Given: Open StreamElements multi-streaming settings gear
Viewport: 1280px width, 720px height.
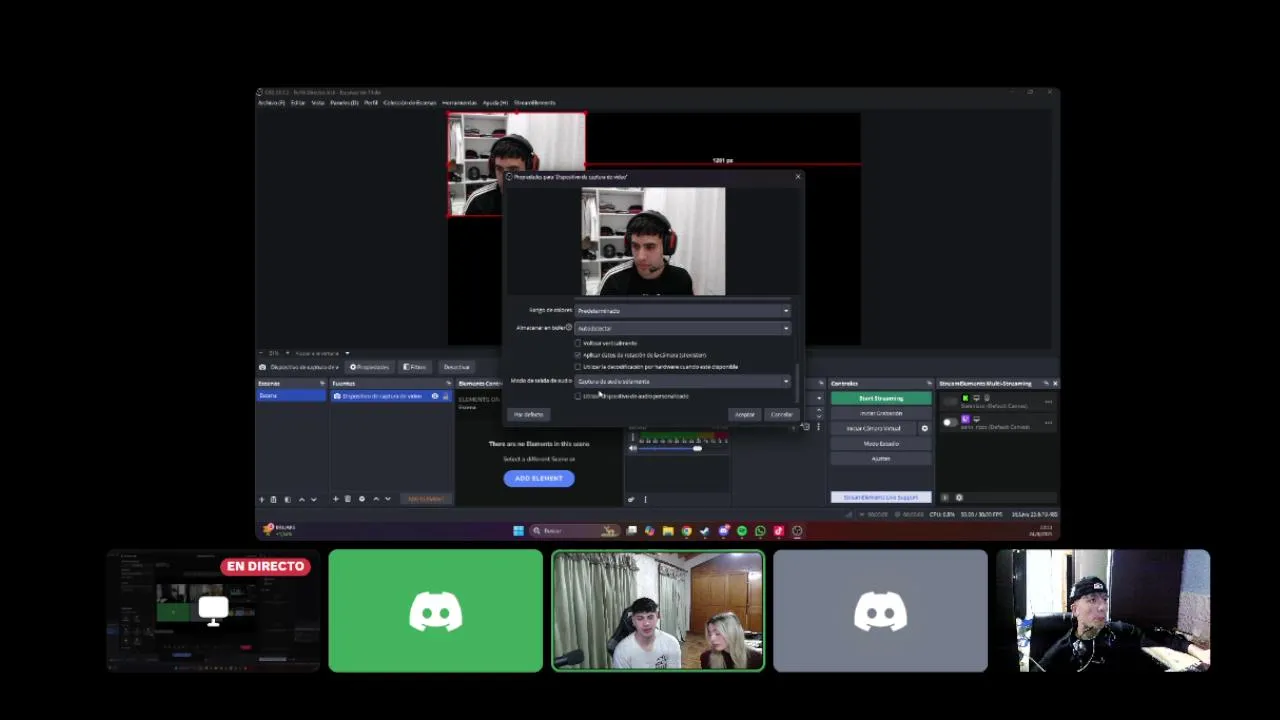Looking at the screenshot, I should 959,497.
